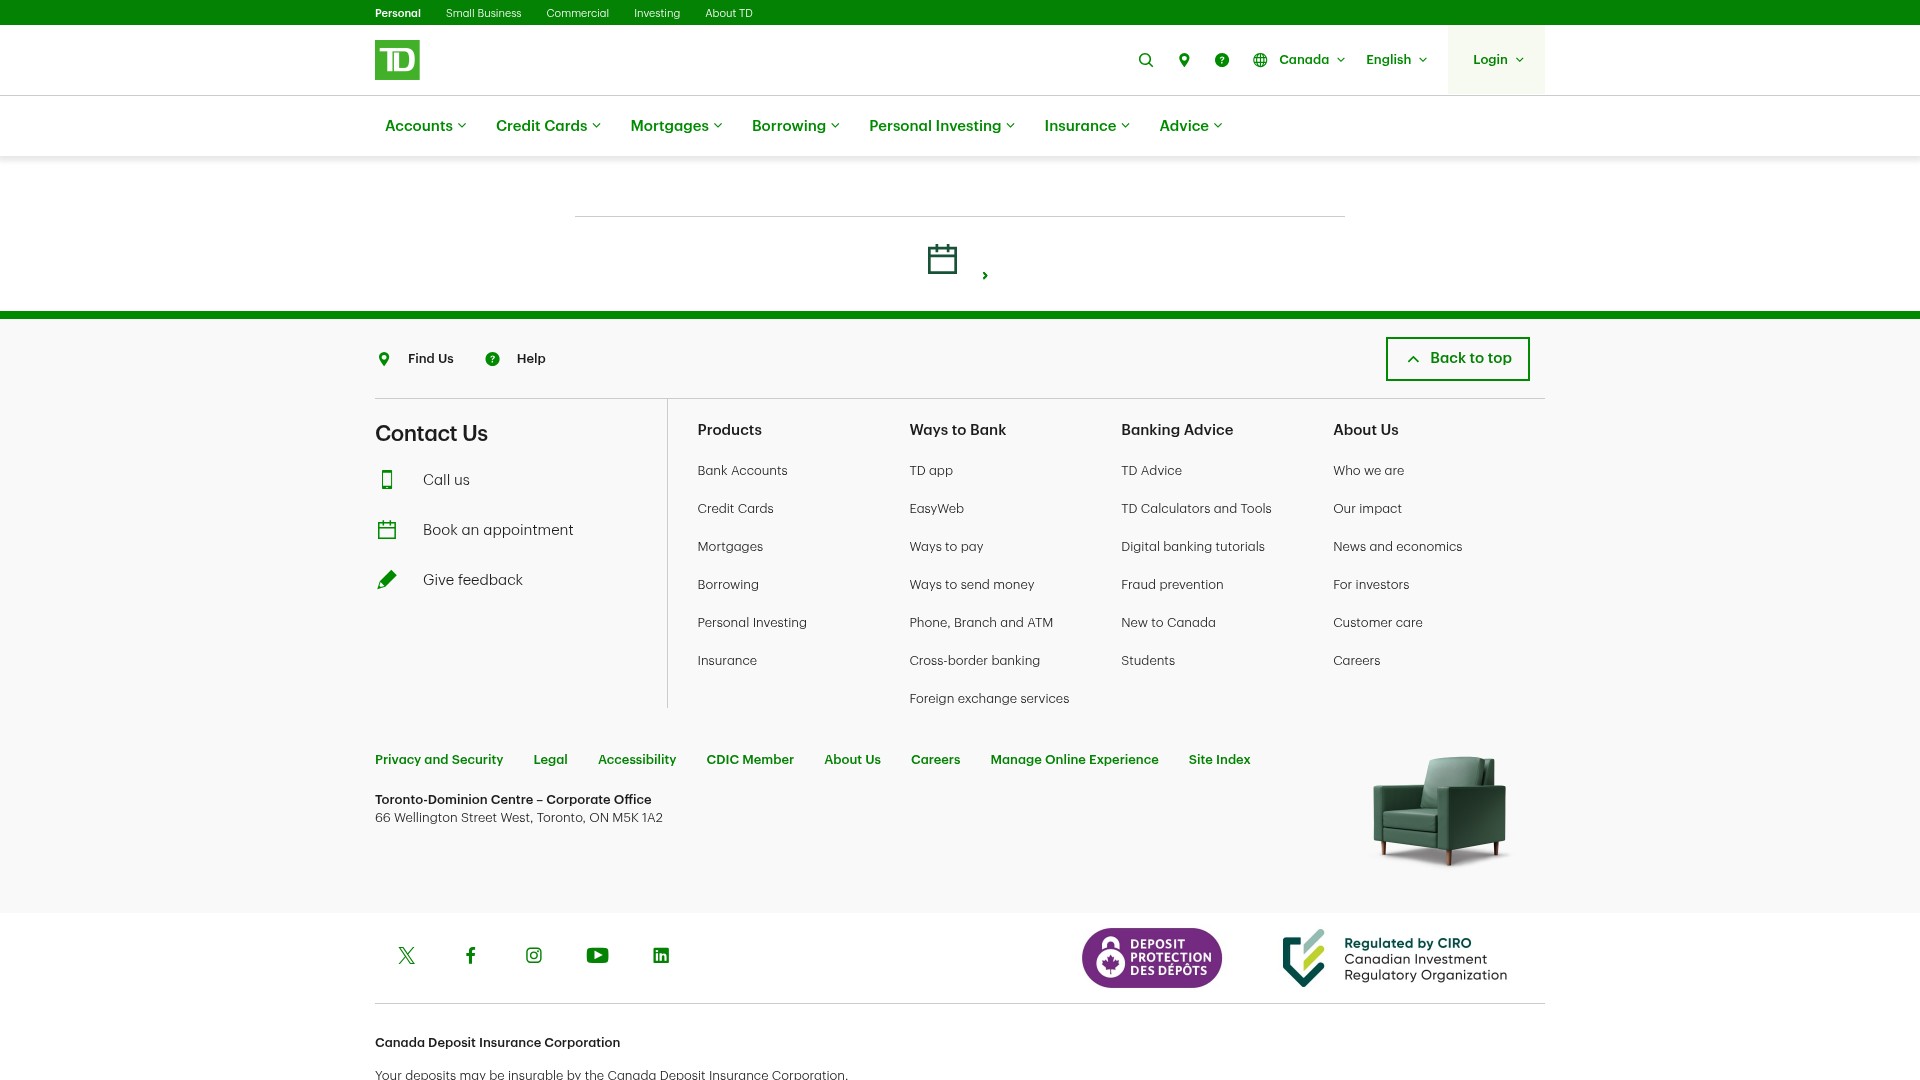Click the Back to top button
The width and height of the screenshot is (1920, 1080).
[x=1457, y=359]
